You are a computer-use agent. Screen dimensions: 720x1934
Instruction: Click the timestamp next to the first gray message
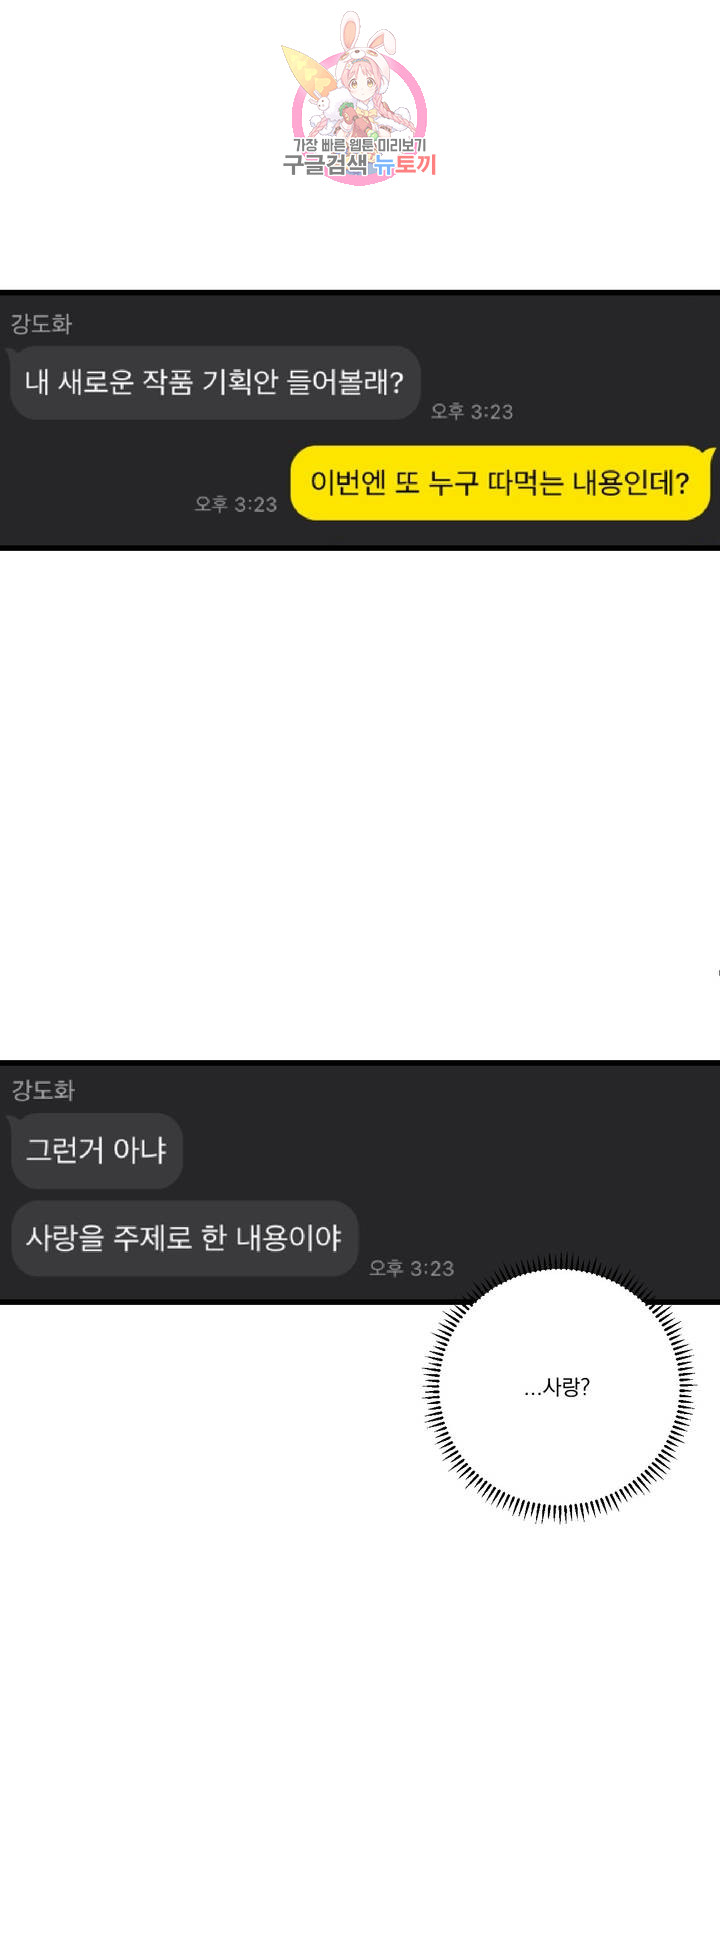[x=471, y=411]
